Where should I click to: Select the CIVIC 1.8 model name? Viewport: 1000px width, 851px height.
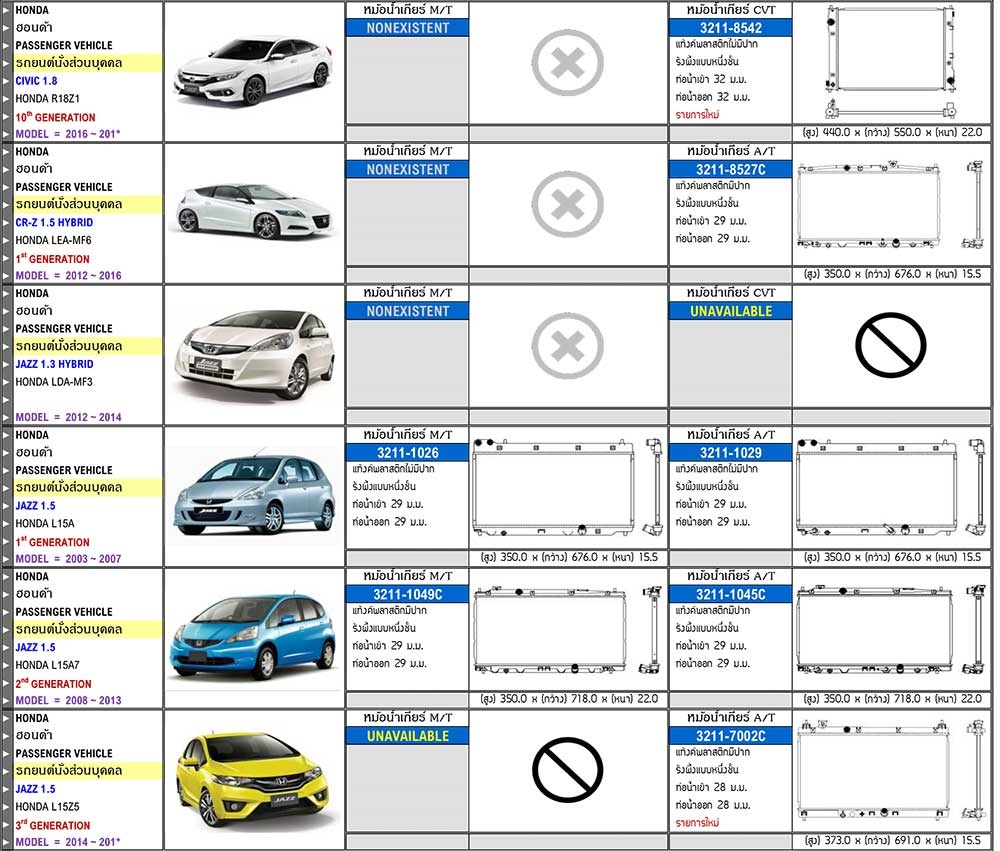(36, 81)
